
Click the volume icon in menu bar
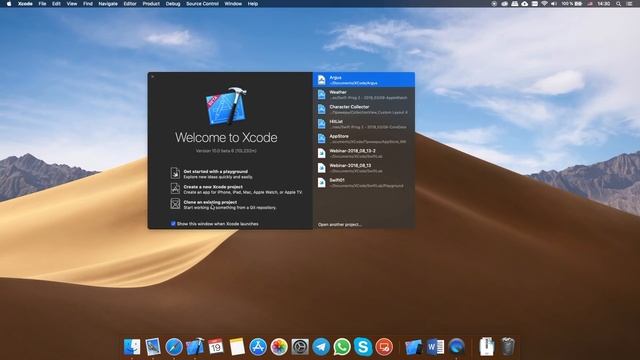click(x=554, y=4)
